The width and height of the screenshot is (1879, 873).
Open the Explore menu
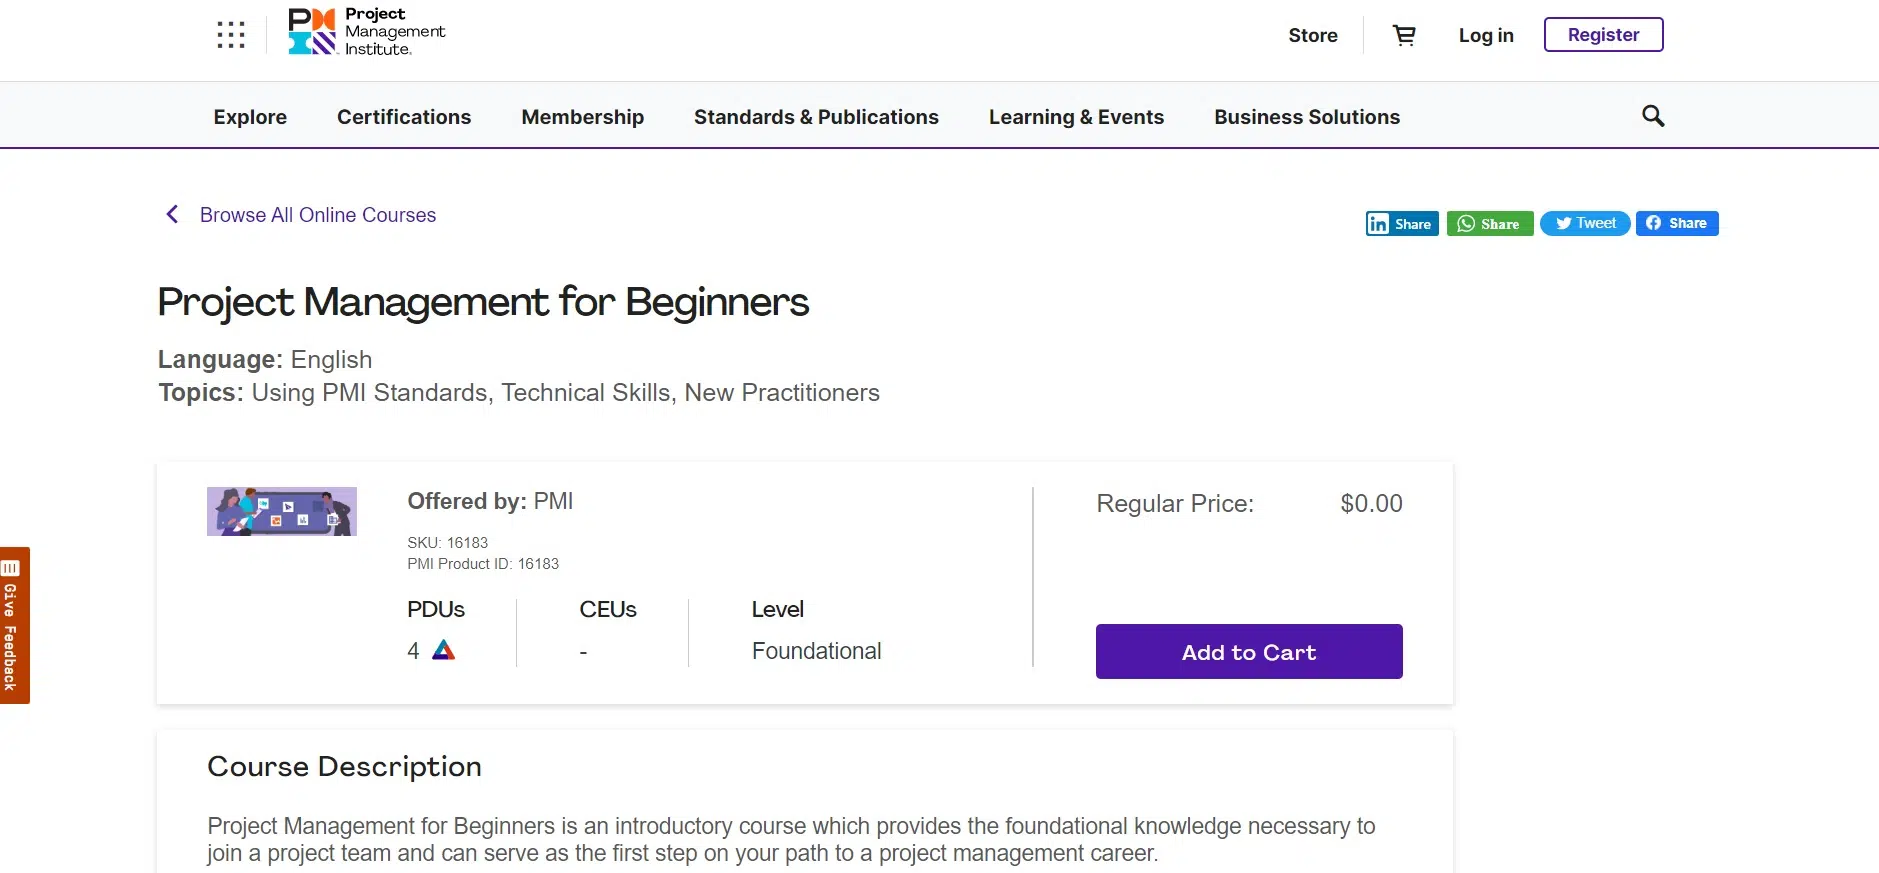(250, 117)
